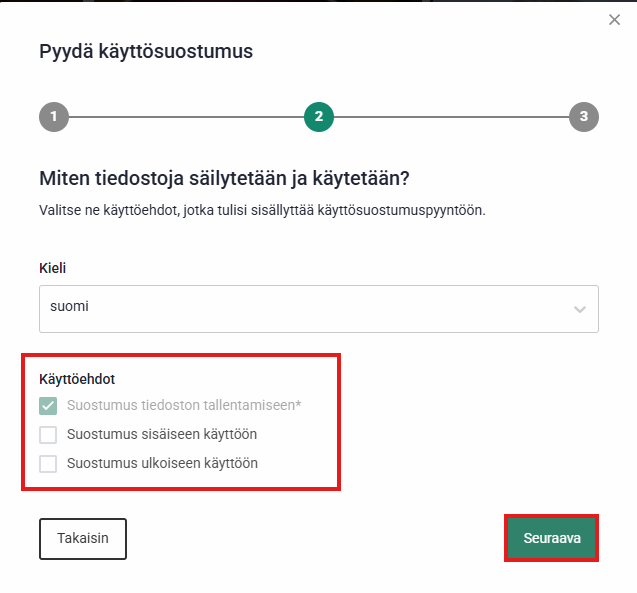
Task: Click the 'Suostumus ulkoiseen käyttöön' label text
Action: (x=162, y=464)
